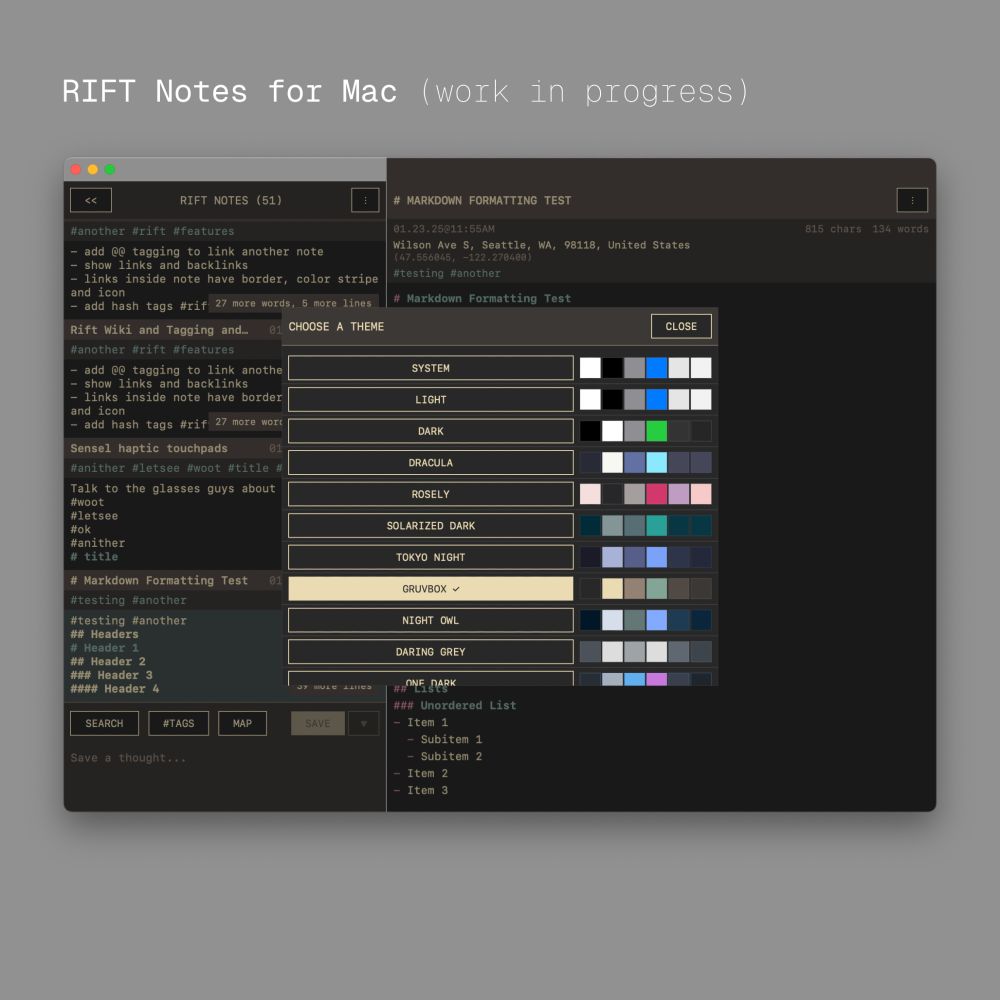Click the purple swatch in ONE DARK row
Screen dimensions: 1000x1000
(x=656, y=679)
